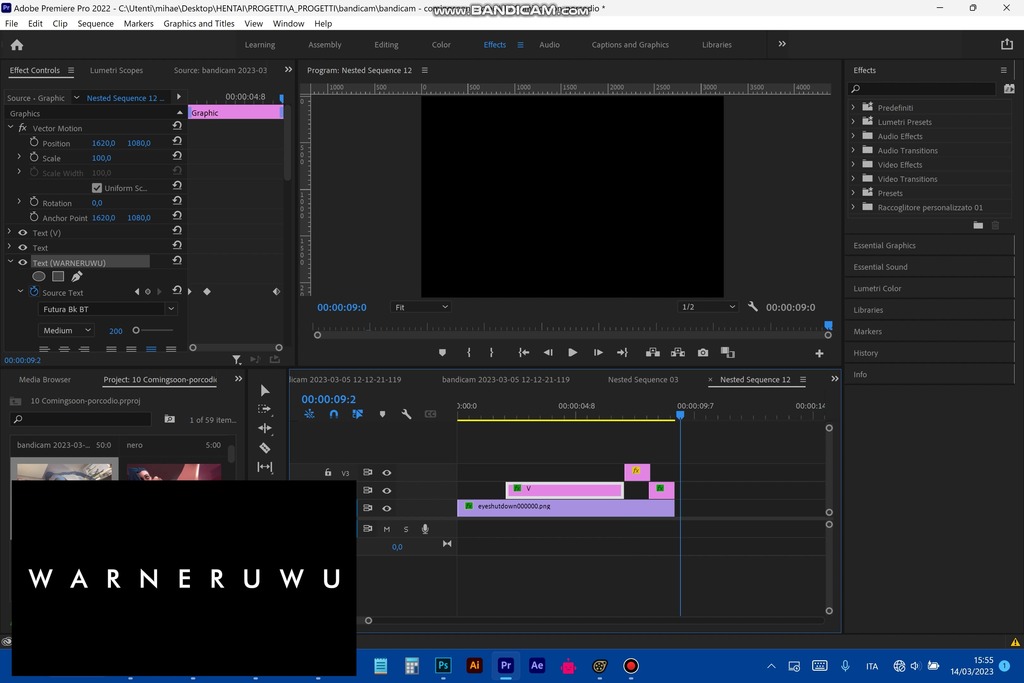
Task: Click Mark In in Program monitor
Action: tap(469, 353)
